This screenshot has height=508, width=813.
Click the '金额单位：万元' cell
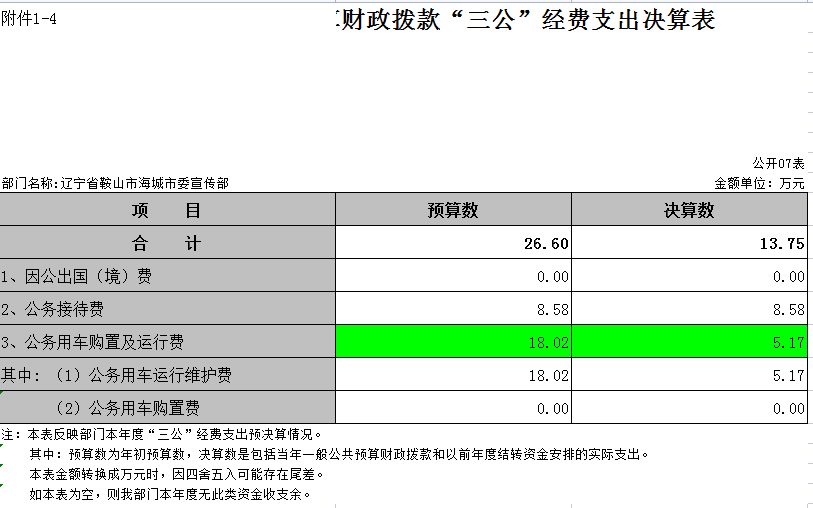tap(759, 183)
